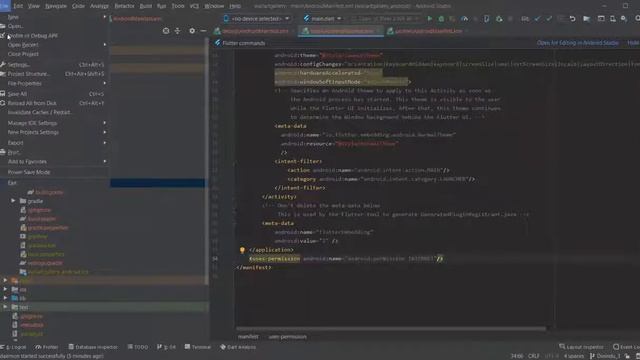Viewport: 640px width, 360px height.
Task: Open the Tools menu
Action: (x=178, y=6)
